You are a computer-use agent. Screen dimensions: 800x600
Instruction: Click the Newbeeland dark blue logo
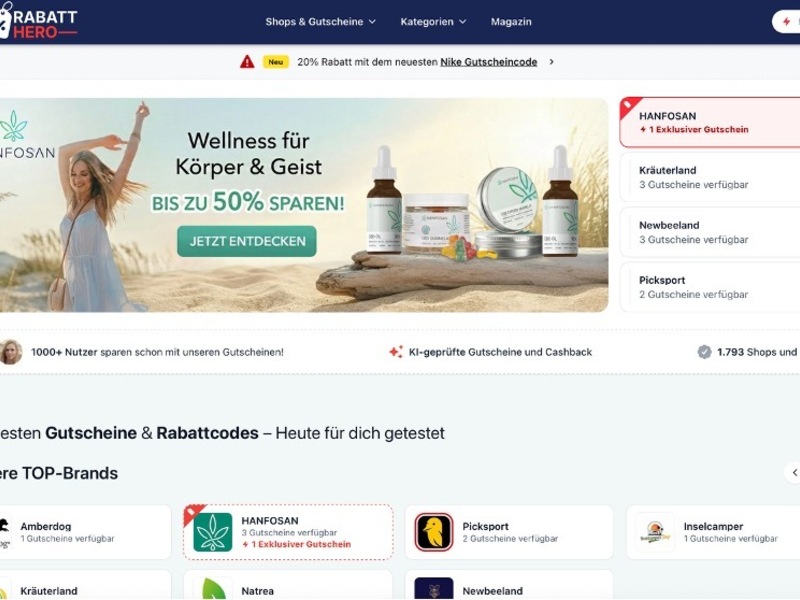coord(434,589)
